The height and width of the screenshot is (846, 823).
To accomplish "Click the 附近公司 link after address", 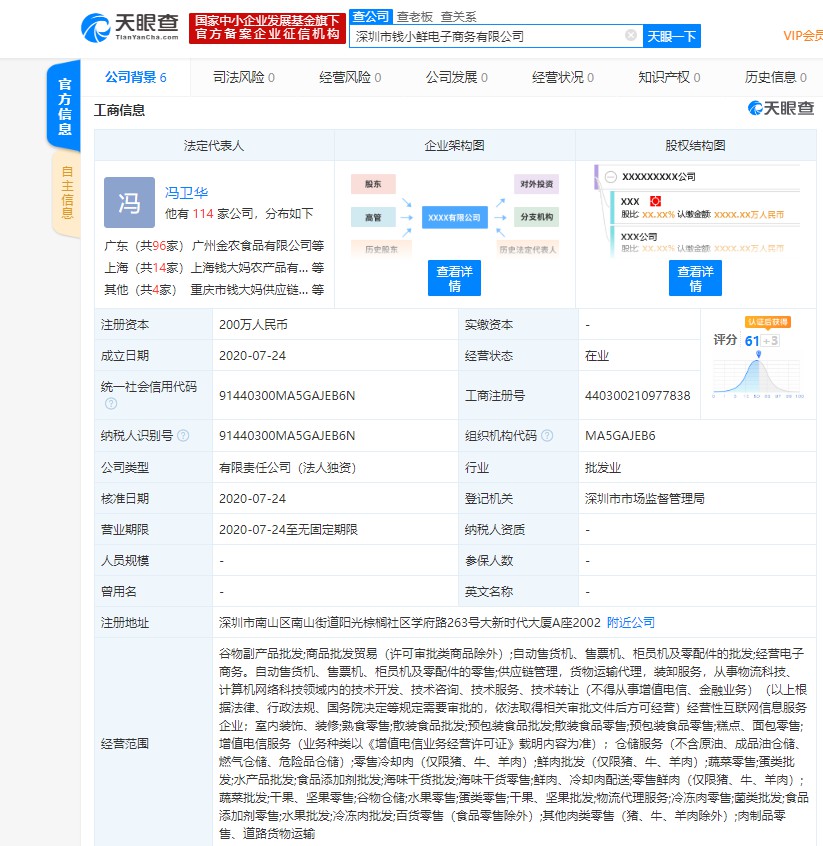I will [x=631, y=622].
